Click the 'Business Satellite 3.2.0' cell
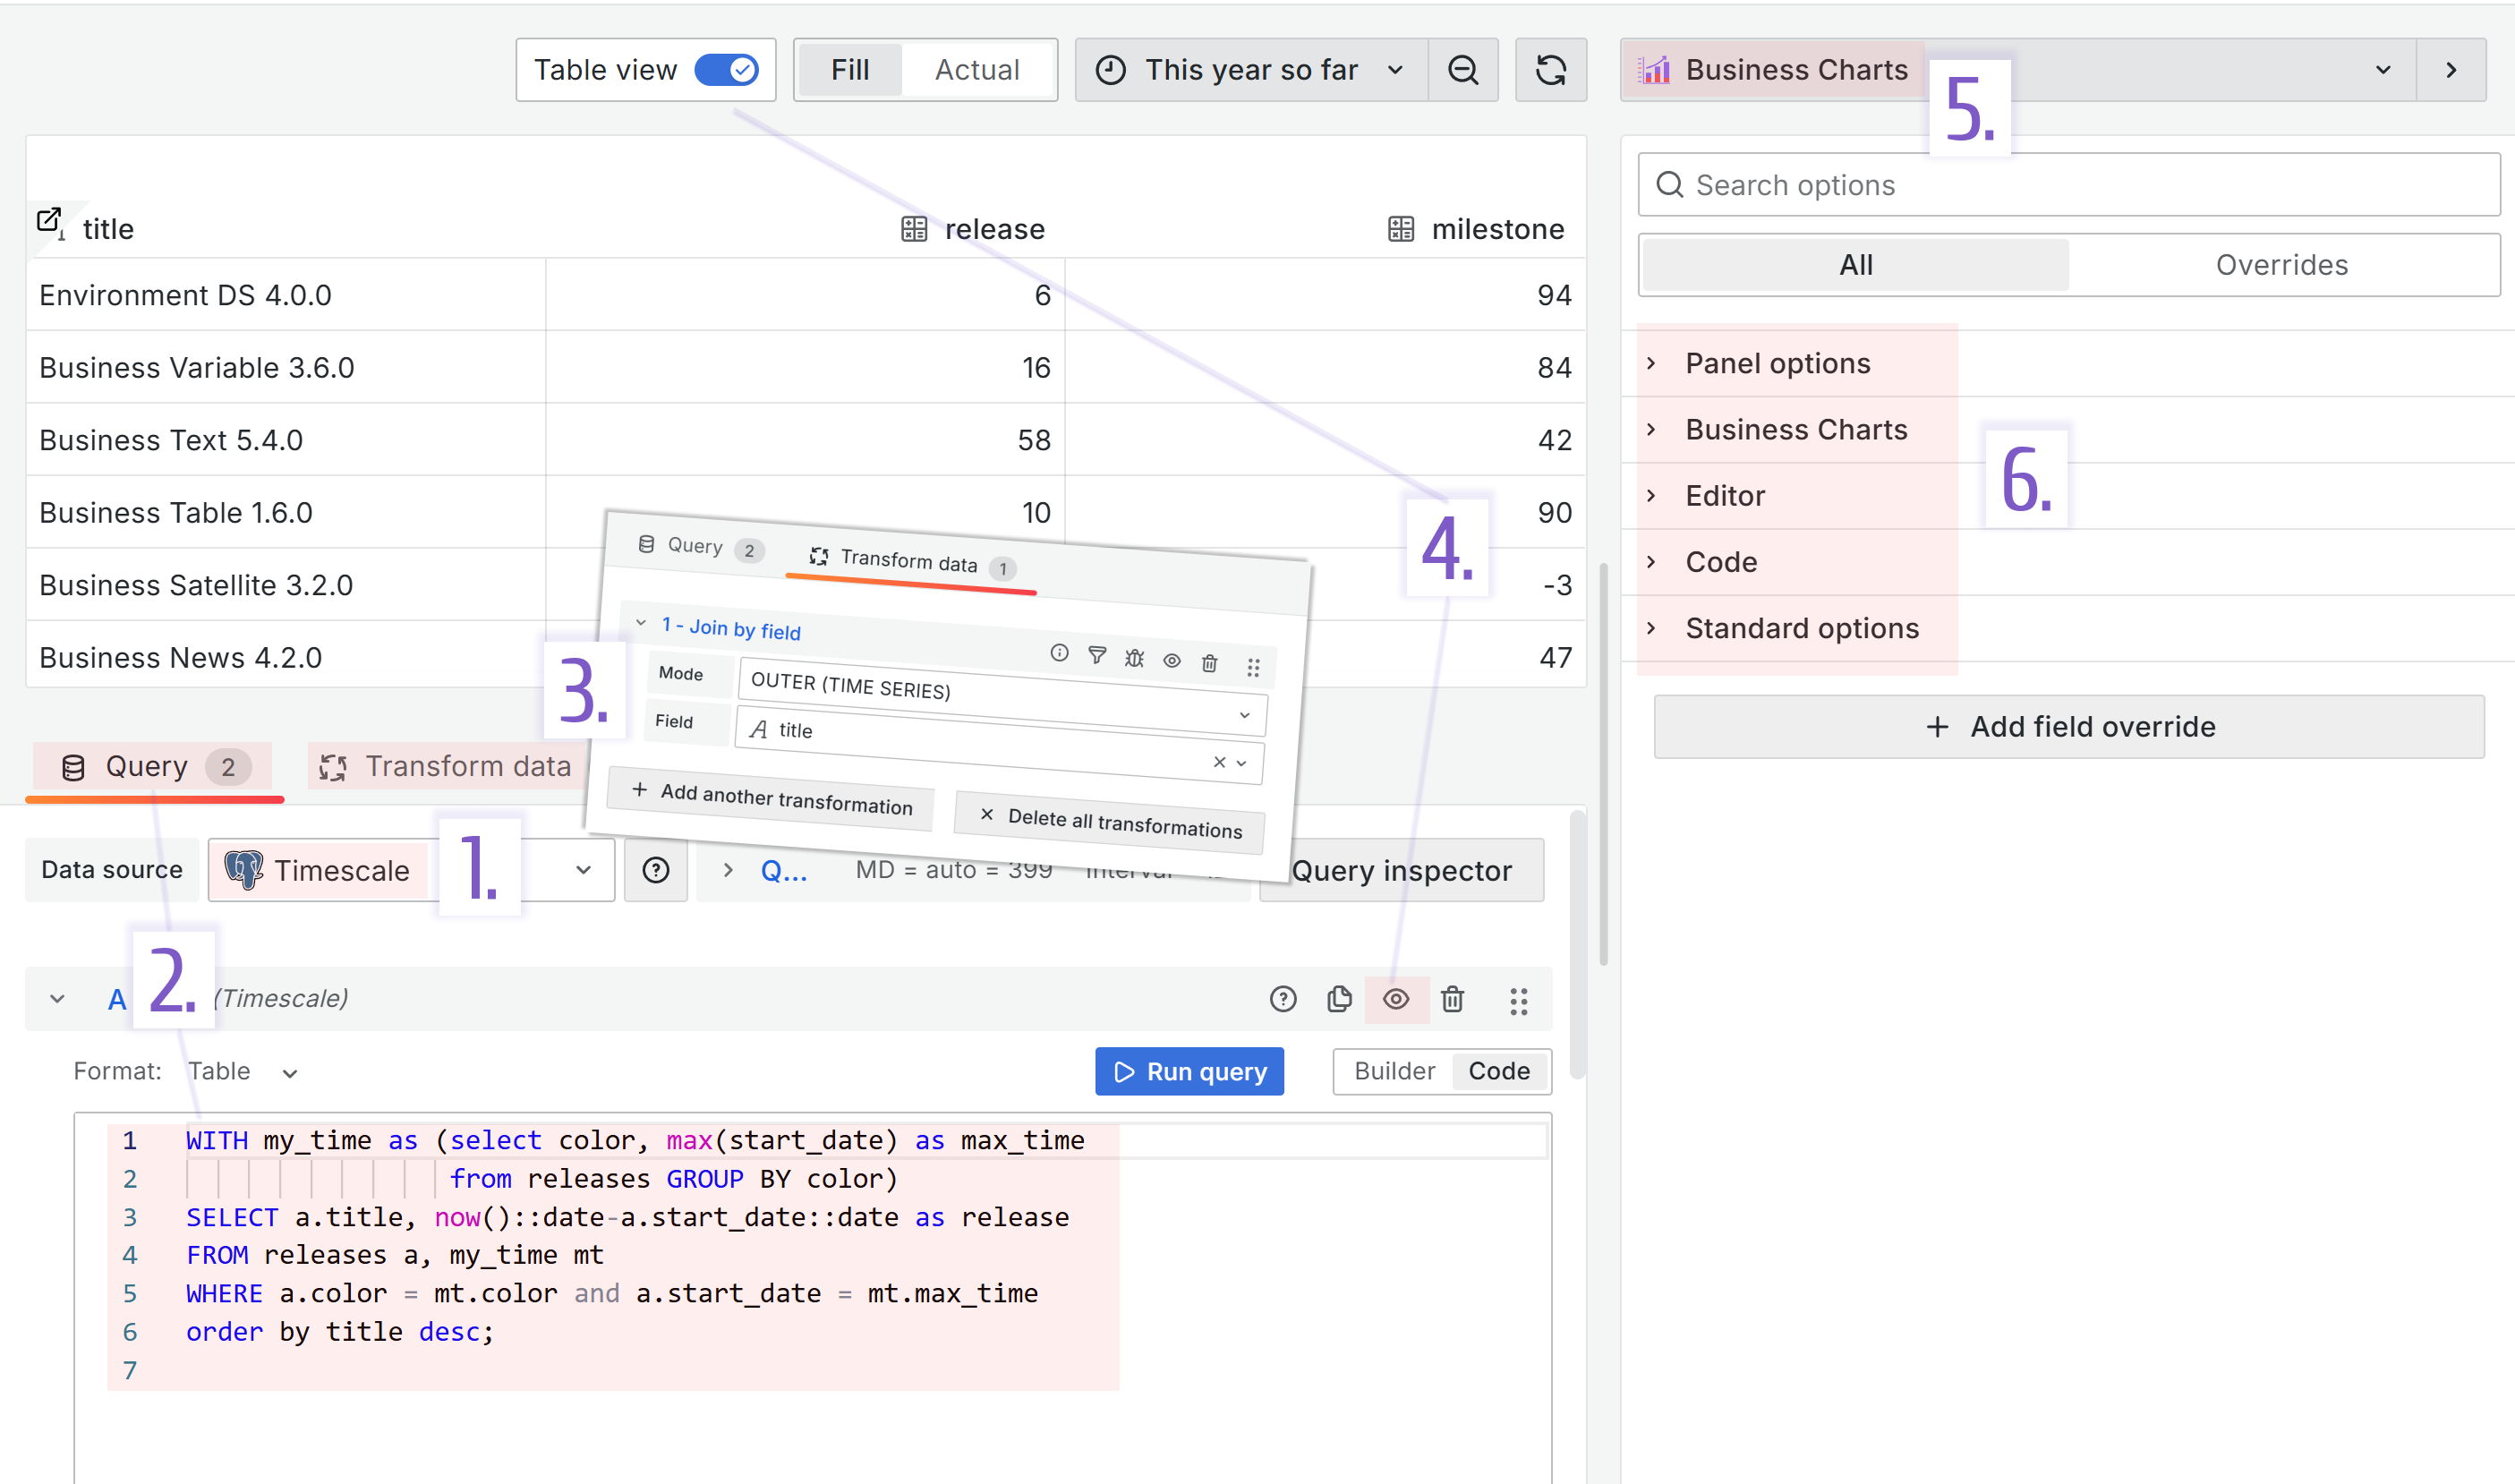 click(286, 585)
